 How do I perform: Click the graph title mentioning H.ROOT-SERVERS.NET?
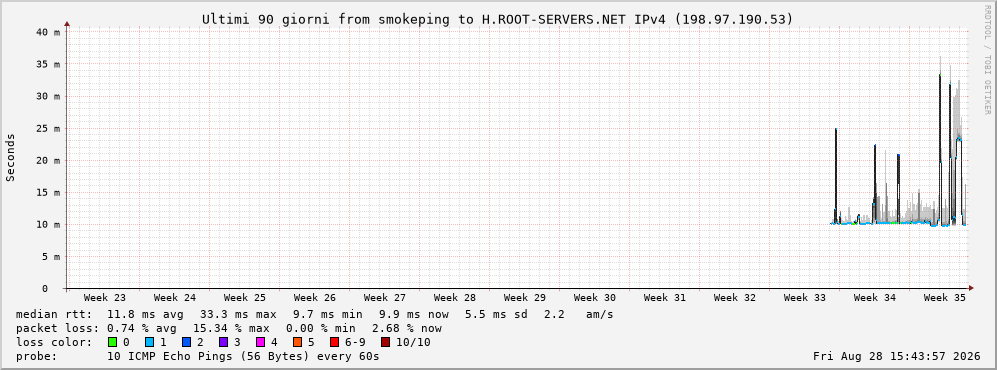(x=498, y=20)
